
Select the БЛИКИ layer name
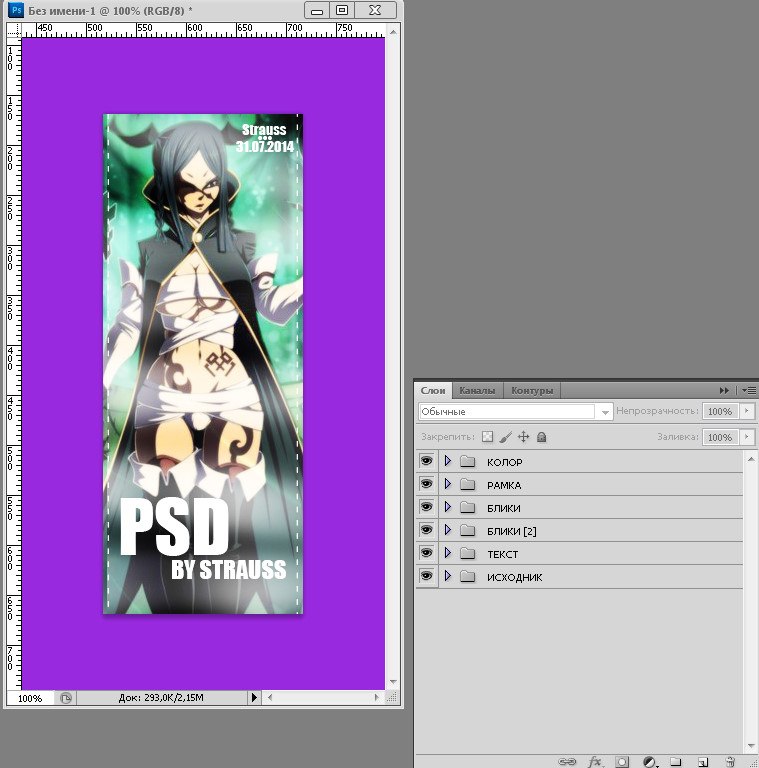click(503, 508)
